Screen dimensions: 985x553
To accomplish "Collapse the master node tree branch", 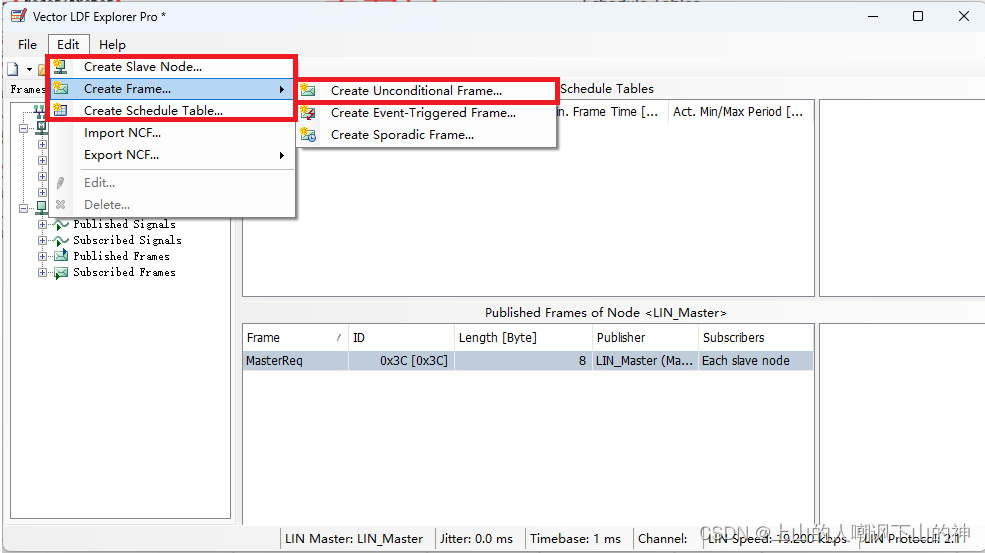I will [x=23, y=128].
